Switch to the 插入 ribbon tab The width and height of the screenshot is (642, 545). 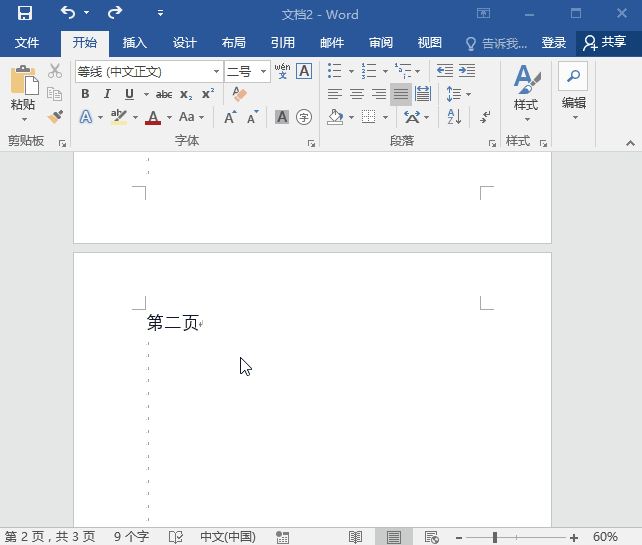point(134,43)
